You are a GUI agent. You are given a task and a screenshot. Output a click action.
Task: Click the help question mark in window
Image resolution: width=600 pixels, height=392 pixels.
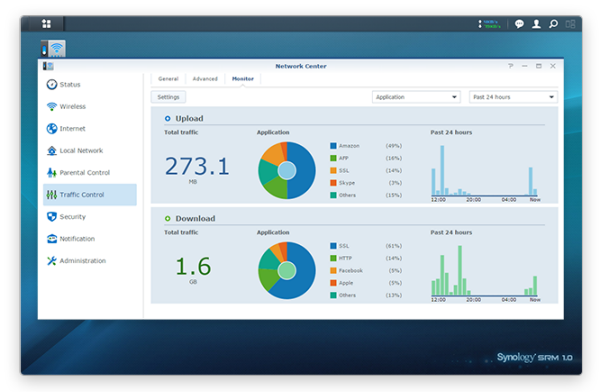pos(510,66)
